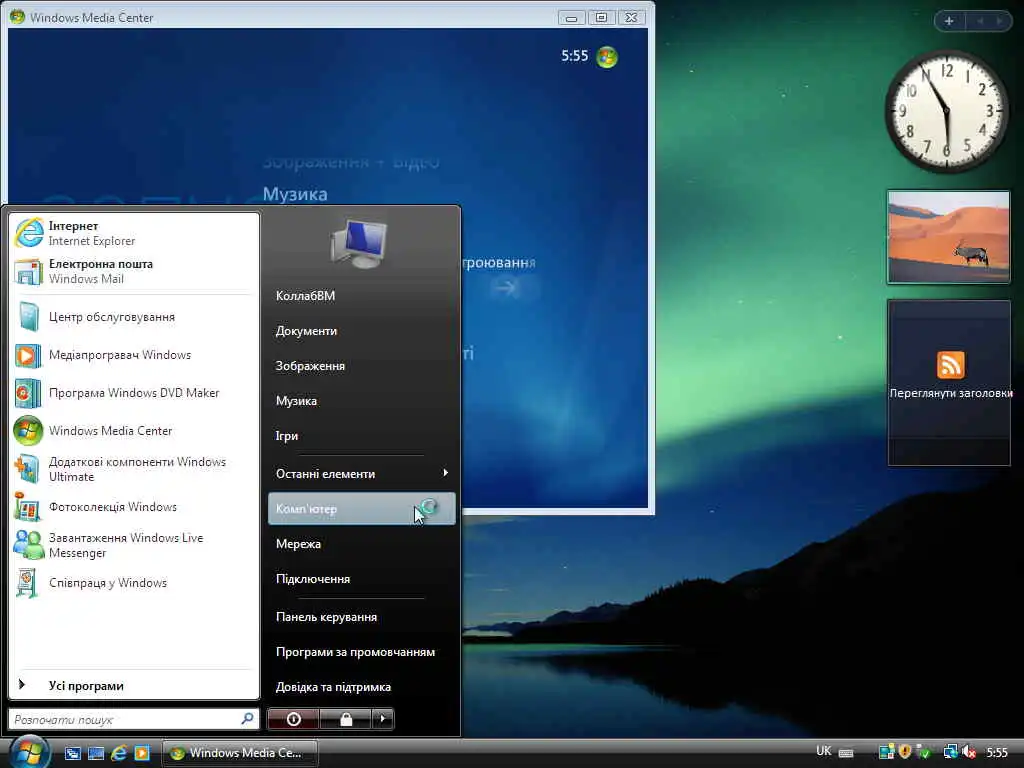Launch Фотоколекція Windows
1024x768 pixels.
click(x=134, y=507)
